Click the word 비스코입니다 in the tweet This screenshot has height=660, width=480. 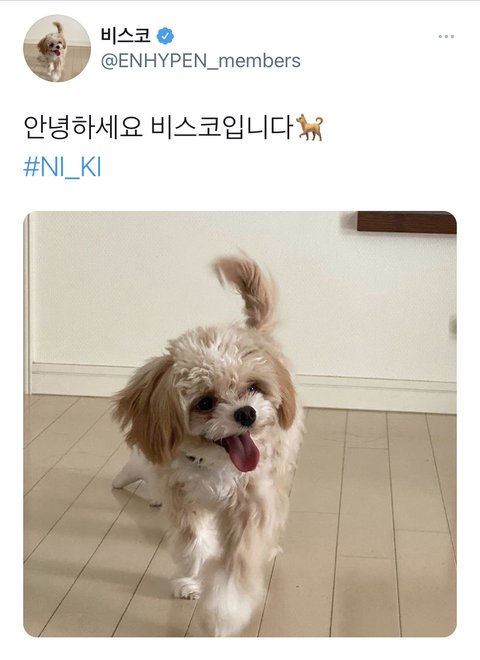tap(222, 127)
